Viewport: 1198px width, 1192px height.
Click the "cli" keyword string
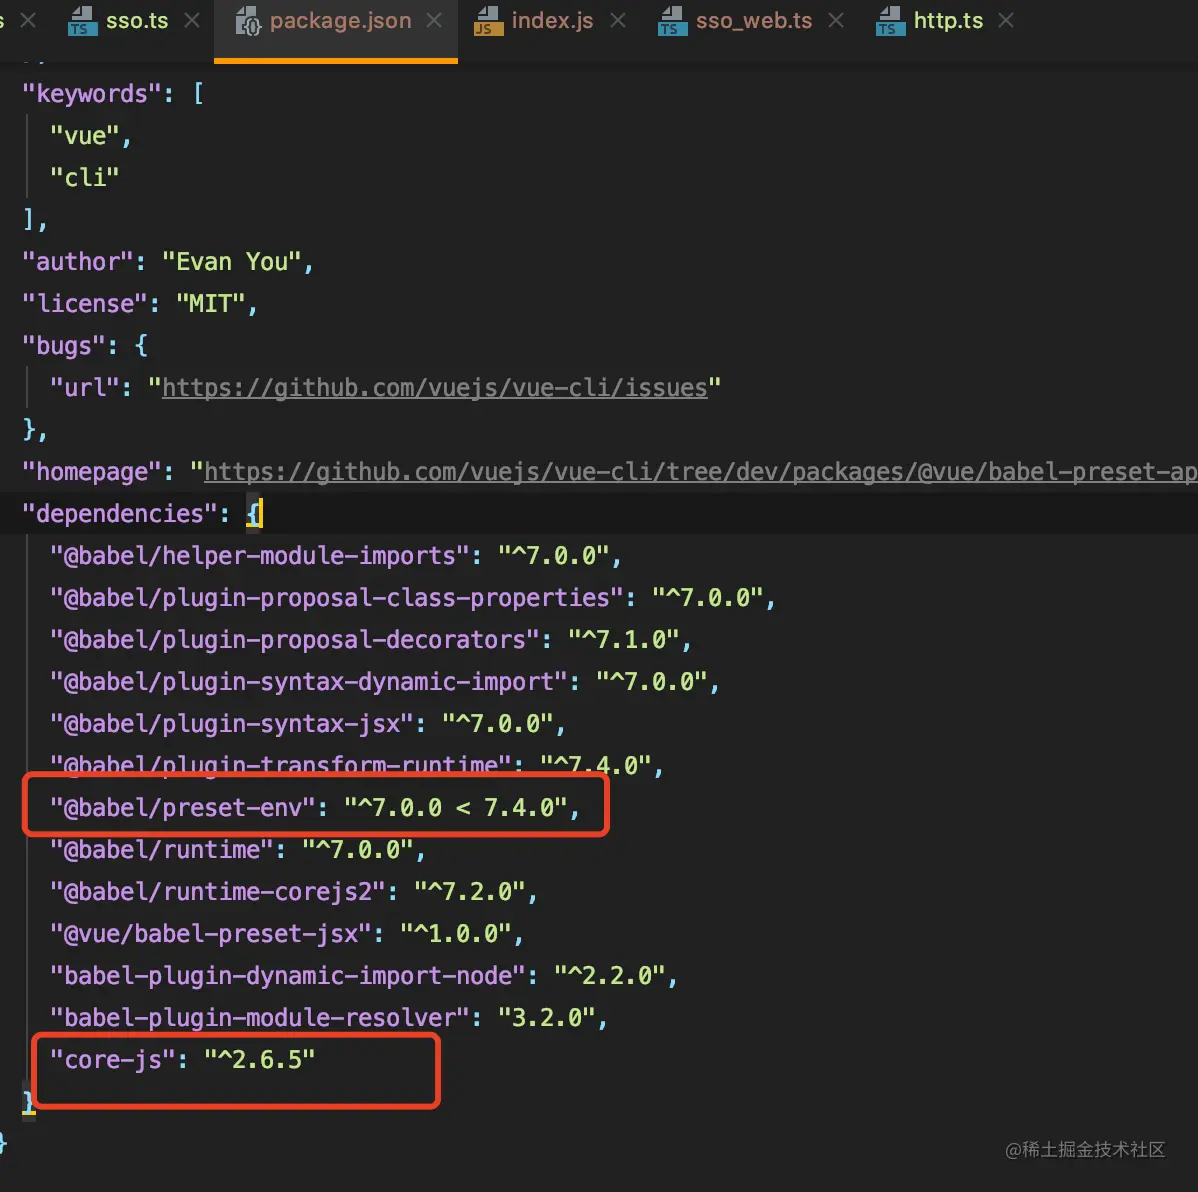pyautogui.click(x=84, y=178)
